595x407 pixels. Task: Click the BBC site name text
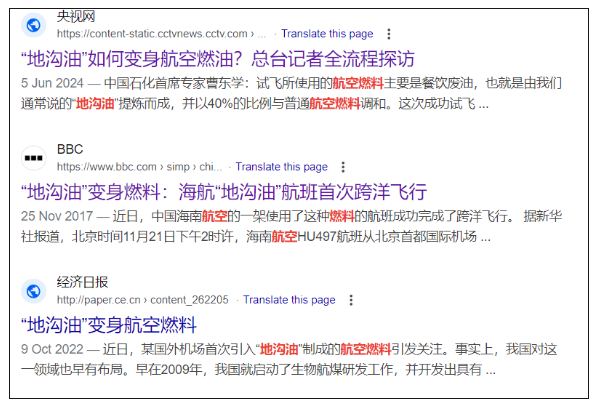tap(70, 149)
